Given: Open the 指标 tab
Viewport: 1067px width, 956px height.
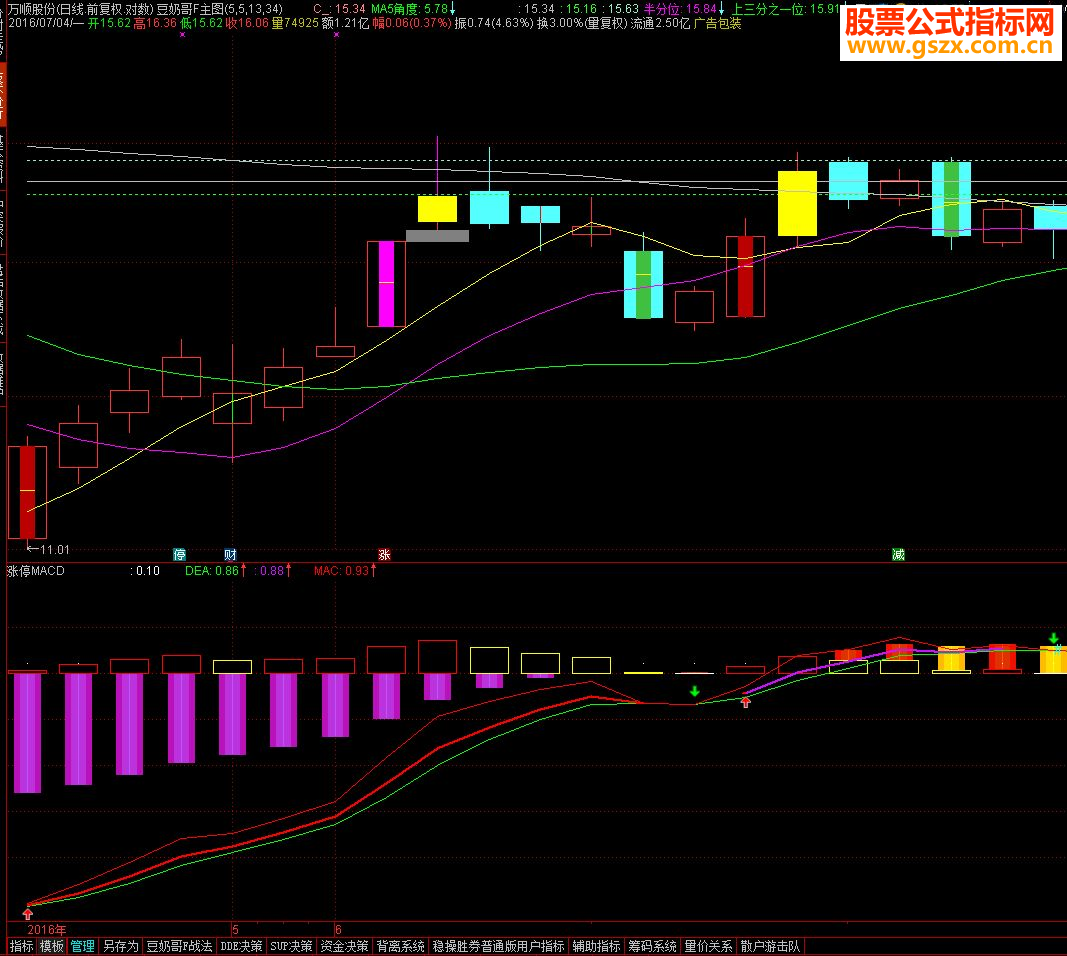Looking at the screenshot, I should (21, 946).
